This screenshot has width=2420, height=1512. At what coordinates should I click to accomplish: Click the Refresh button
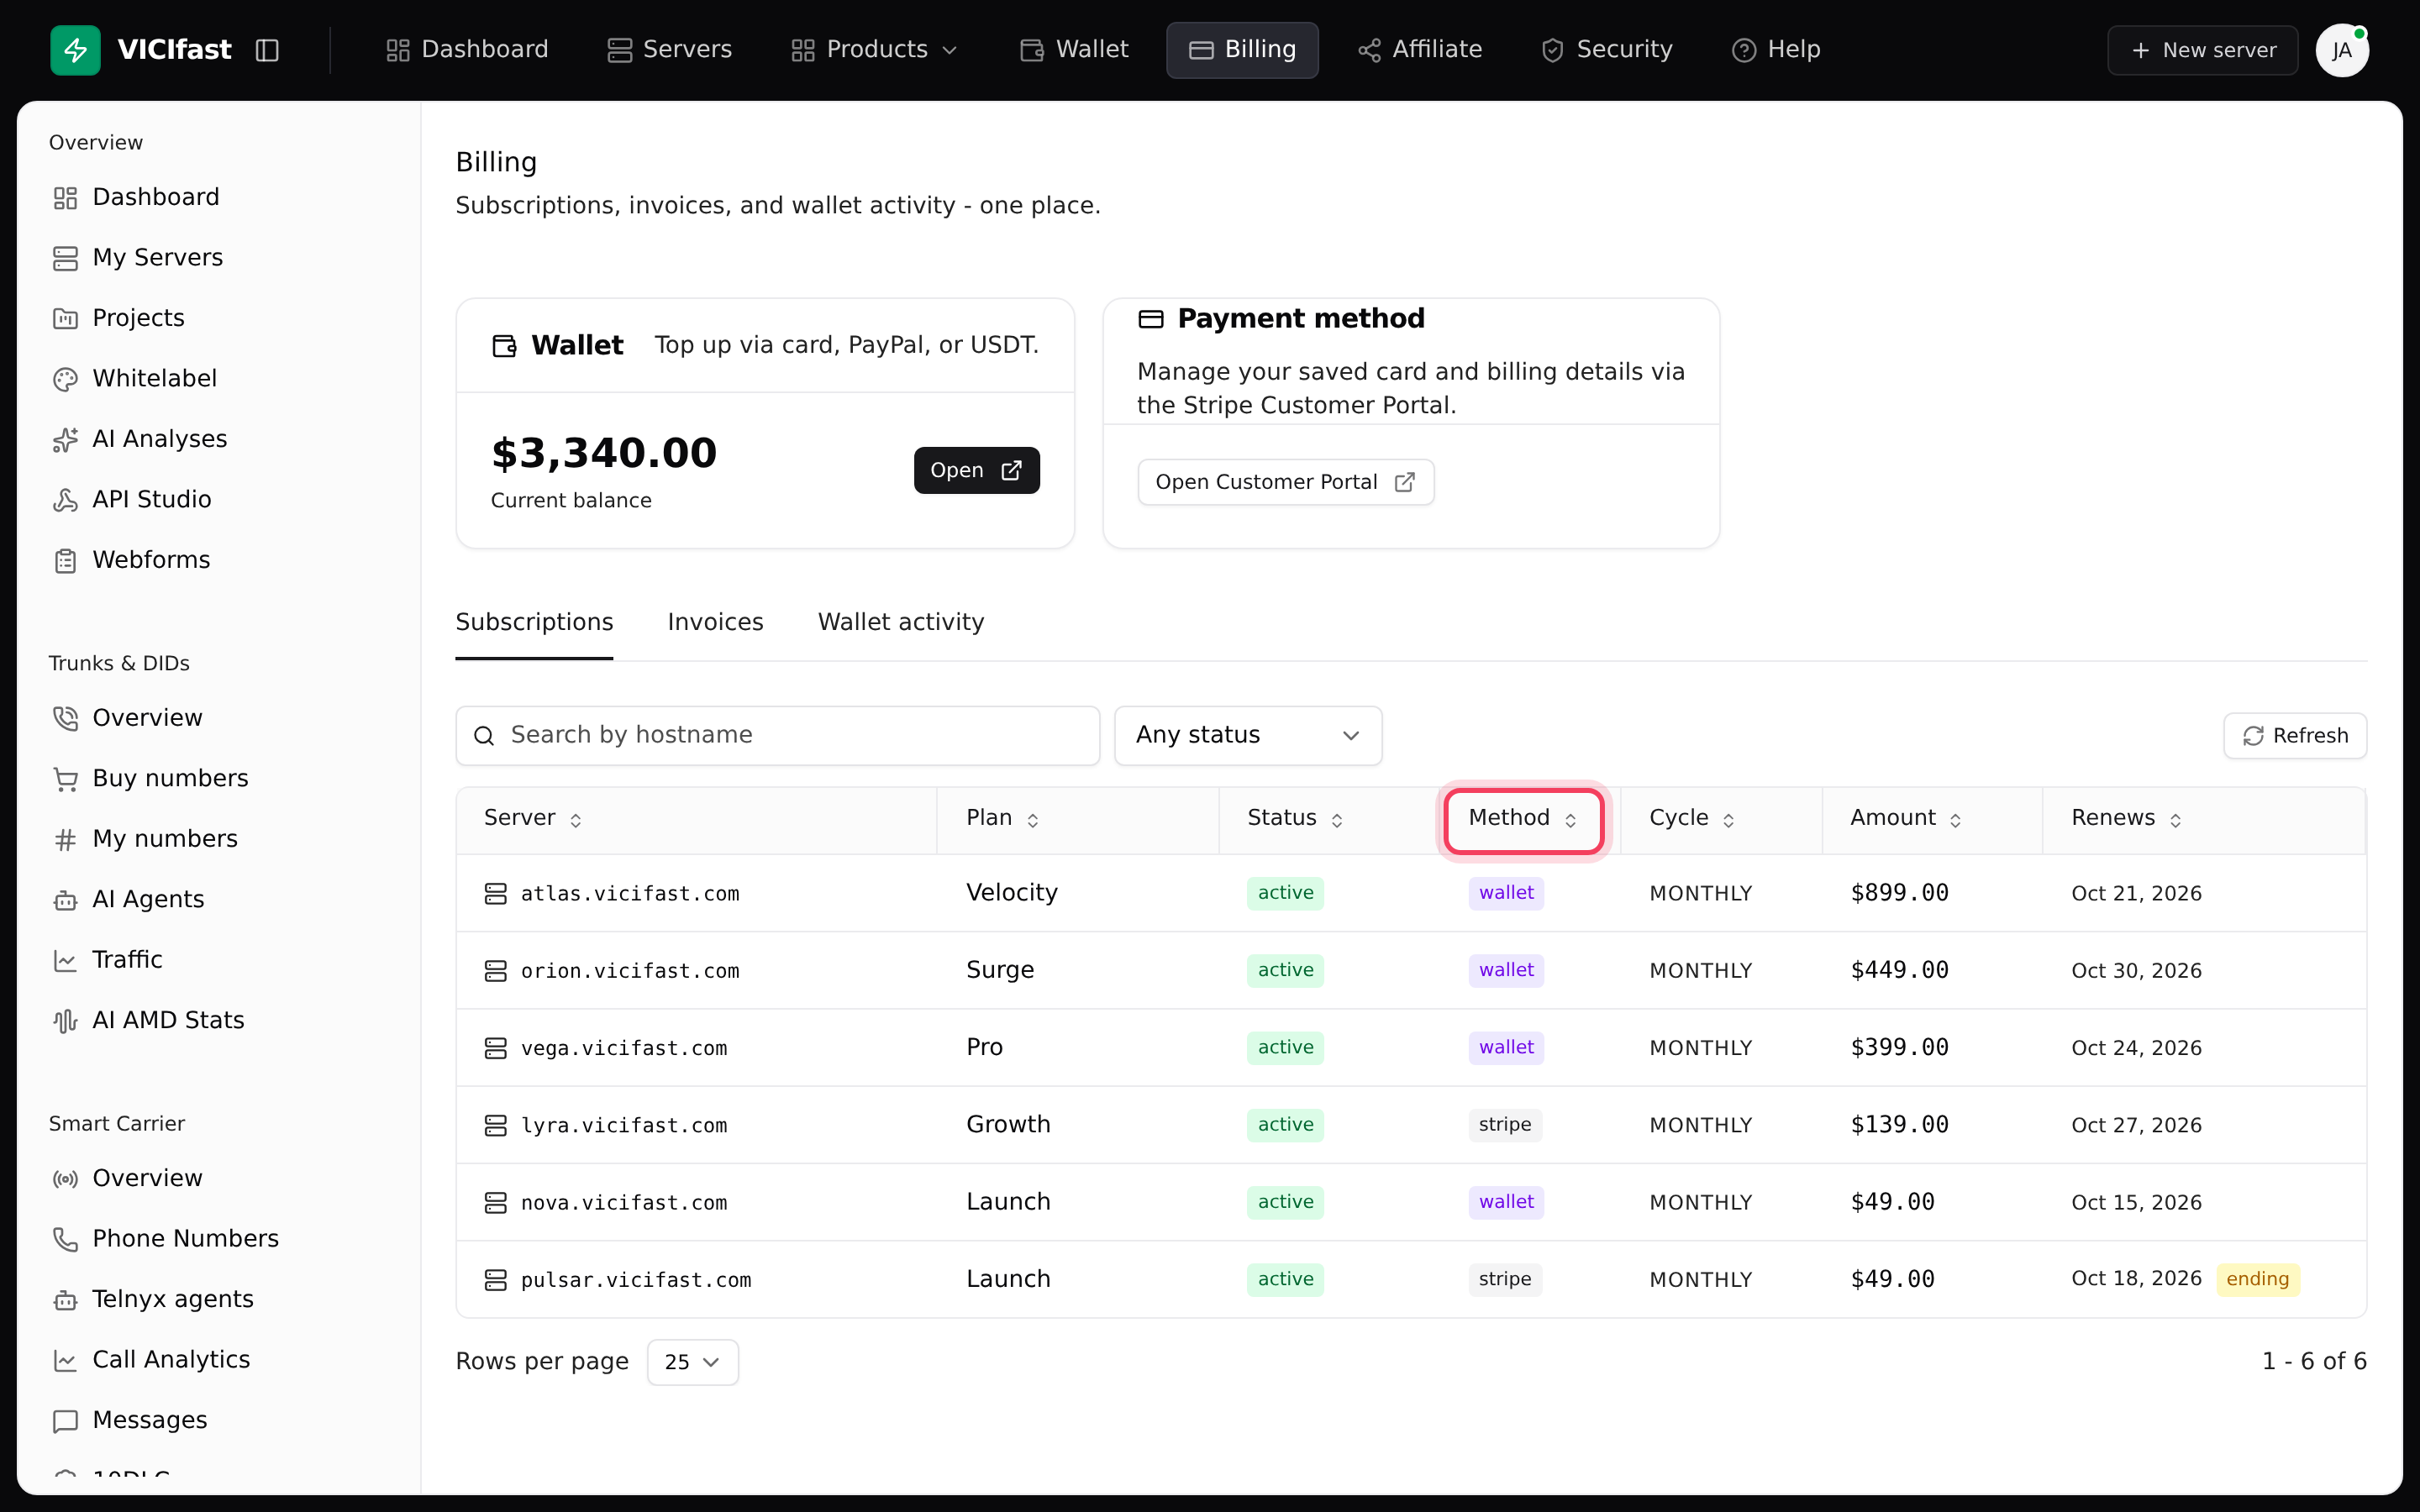2295,736
